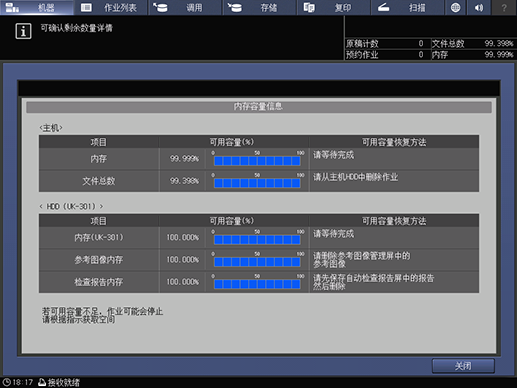
Task: Click 请等待完成 in the 主机 内存 row
Action: pyautogui.click(x=333, y=155)
